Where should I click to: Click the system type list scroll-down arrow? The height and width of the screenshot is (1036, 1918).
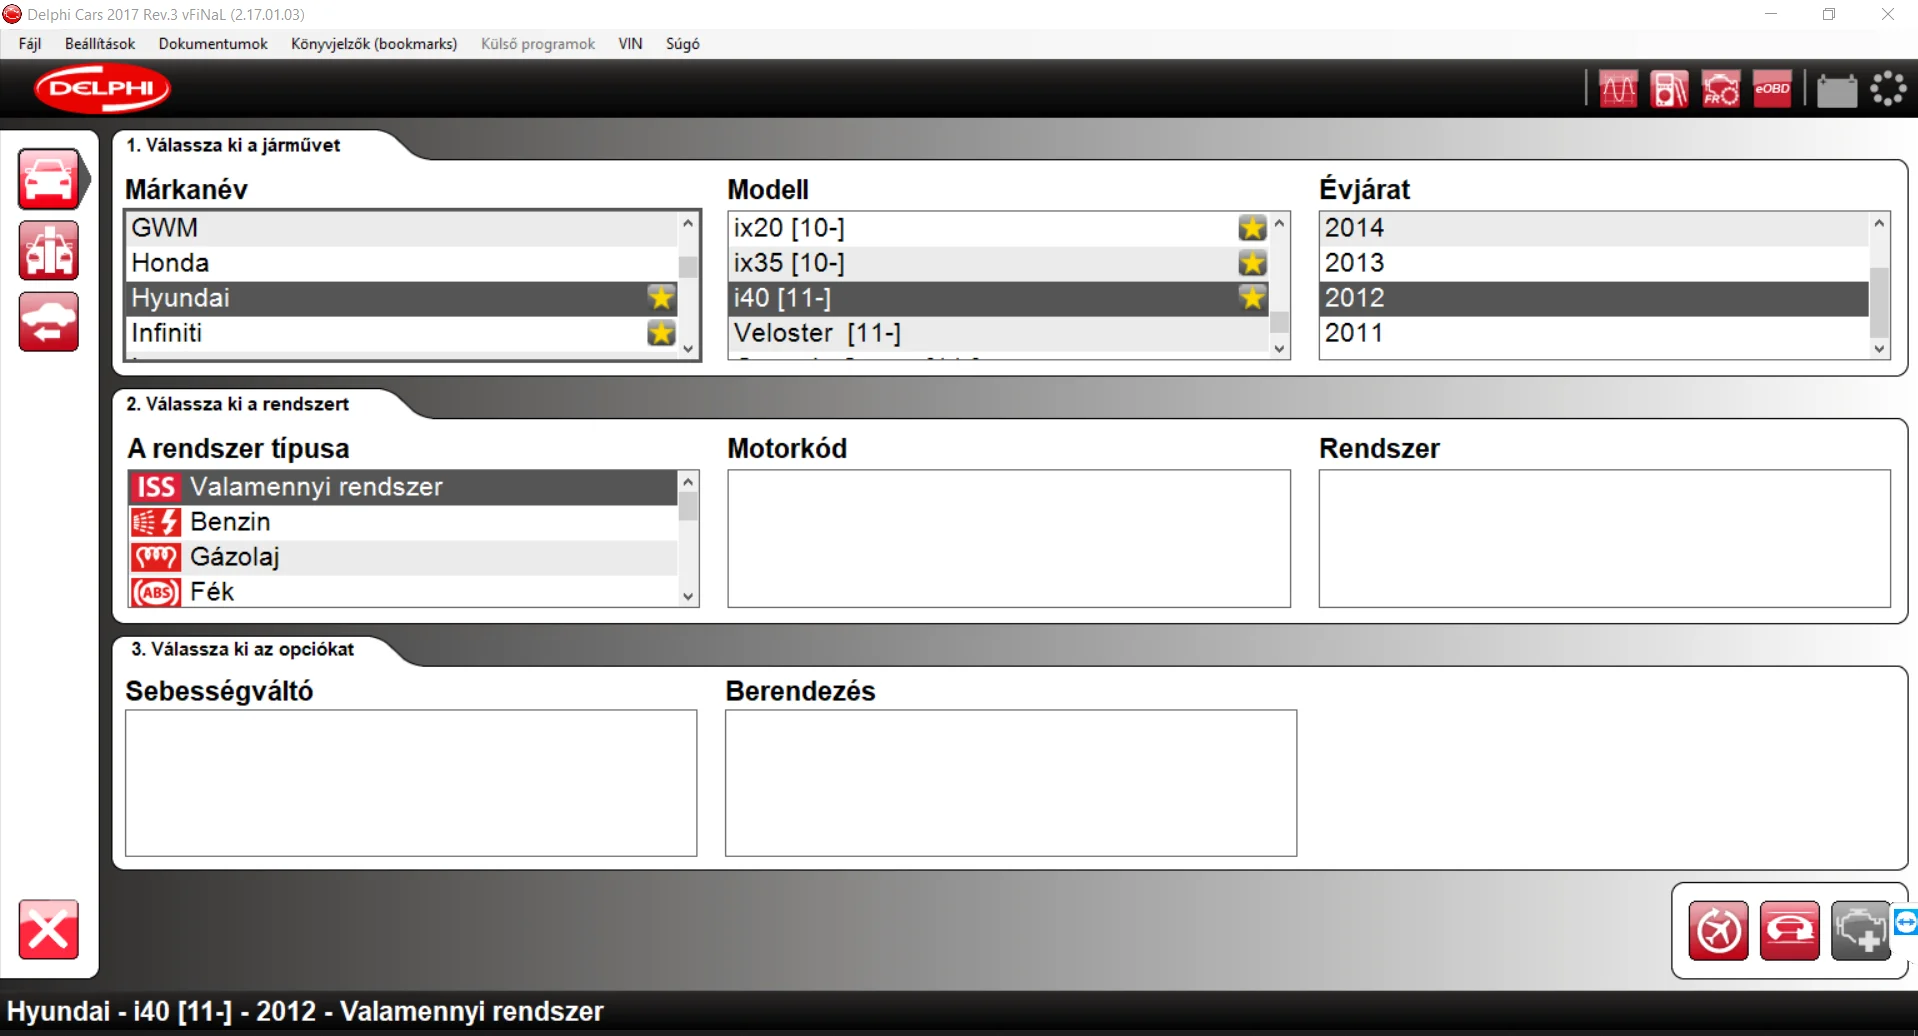pos(688,596)
